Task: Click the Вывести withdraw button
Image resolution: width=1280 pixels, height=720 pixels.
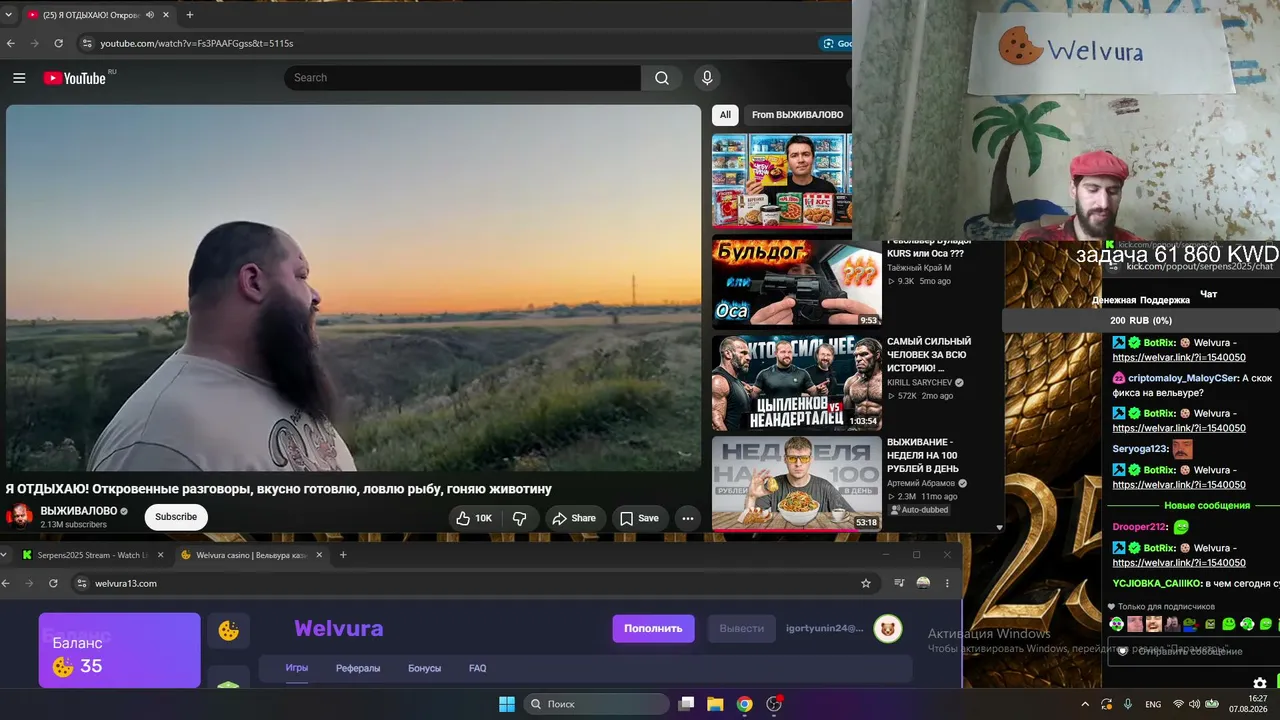Action: click(x=742, y=628)
